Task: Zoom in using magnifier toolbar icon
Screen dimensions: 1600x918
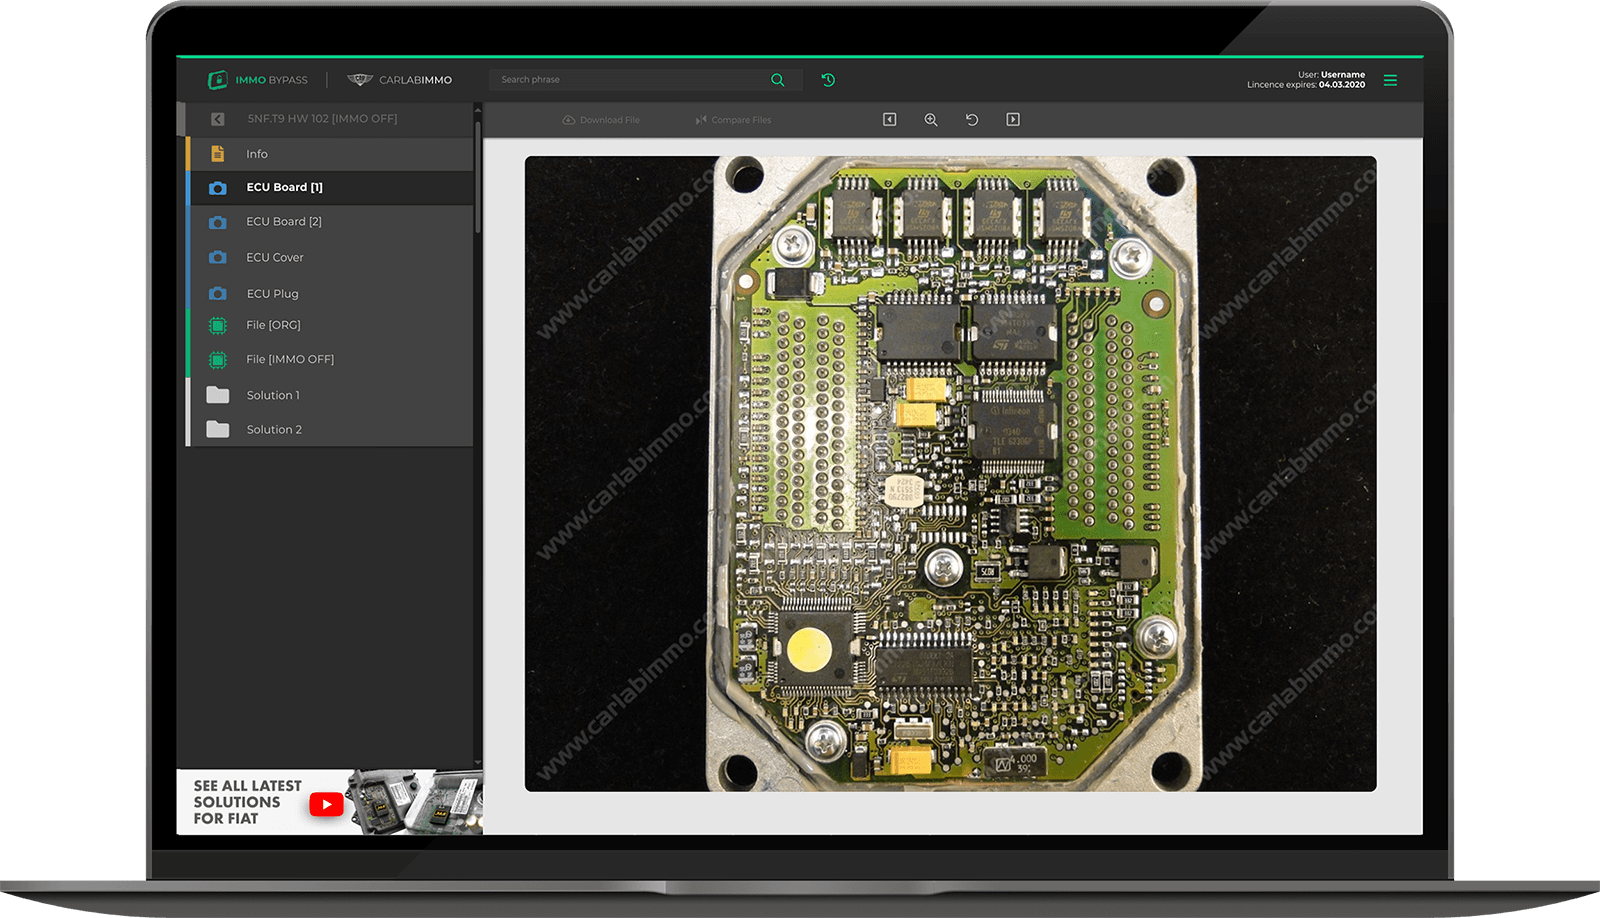Action: 930,119
